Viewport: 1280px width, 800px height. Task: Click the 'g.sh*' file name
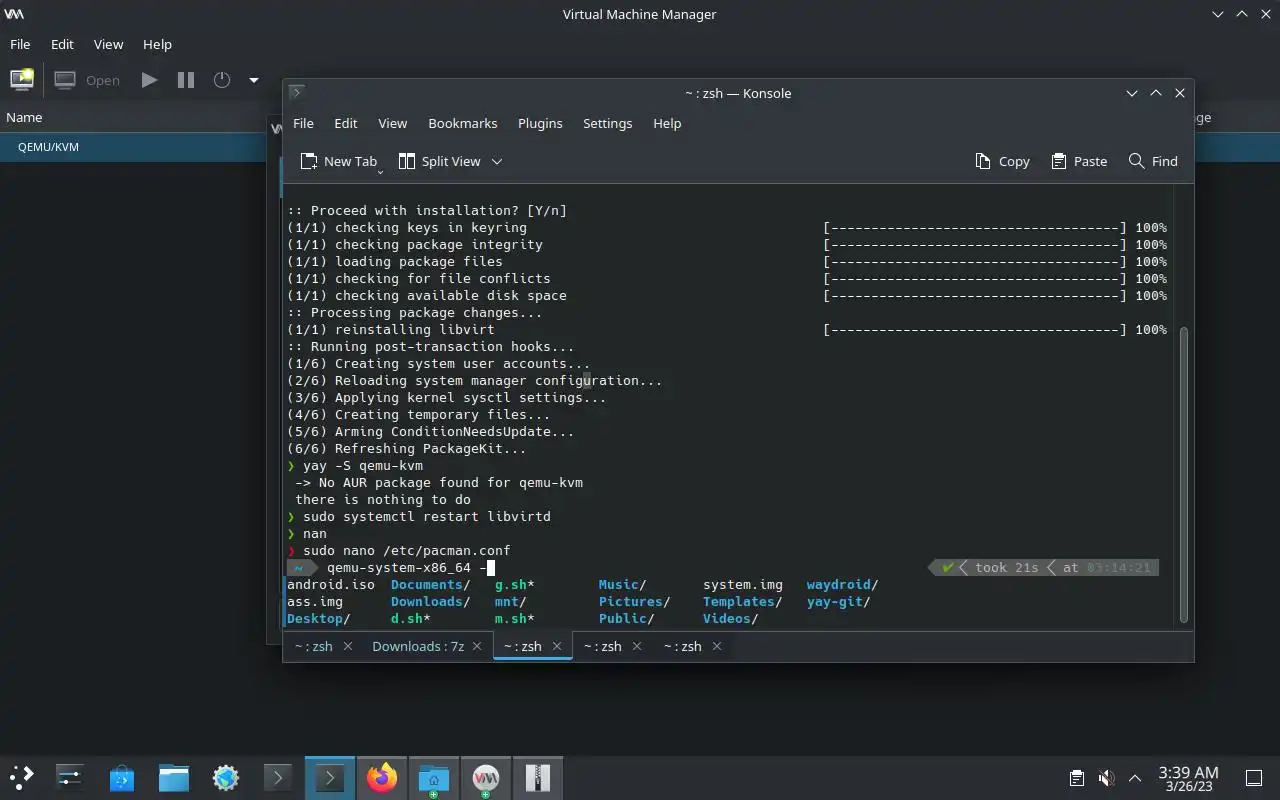pos(515,584)
